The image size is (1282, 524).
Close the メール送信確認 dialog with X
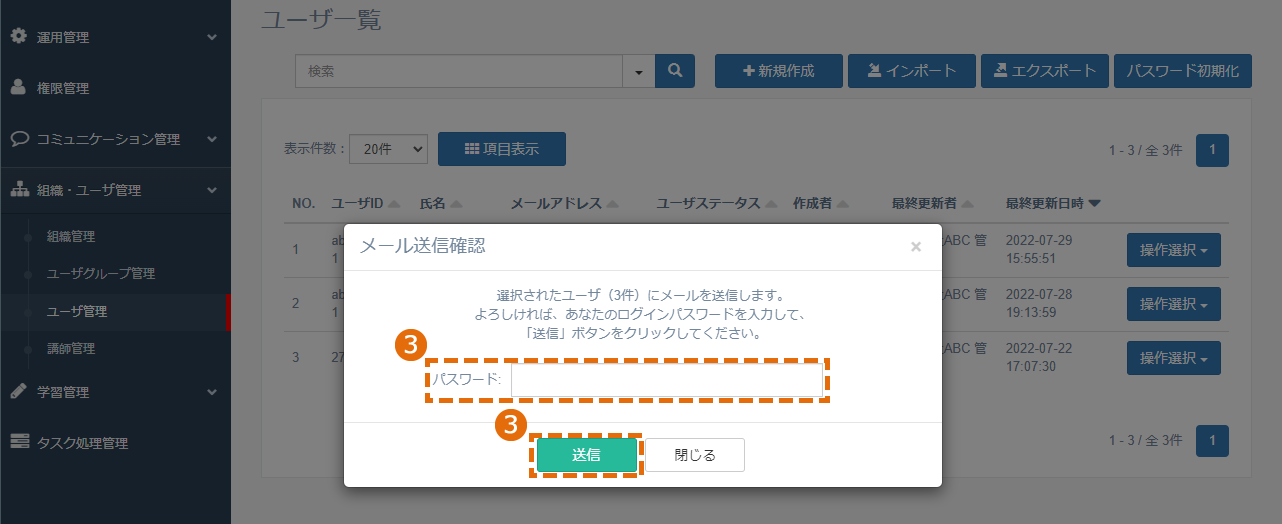(x=916, y=246)
